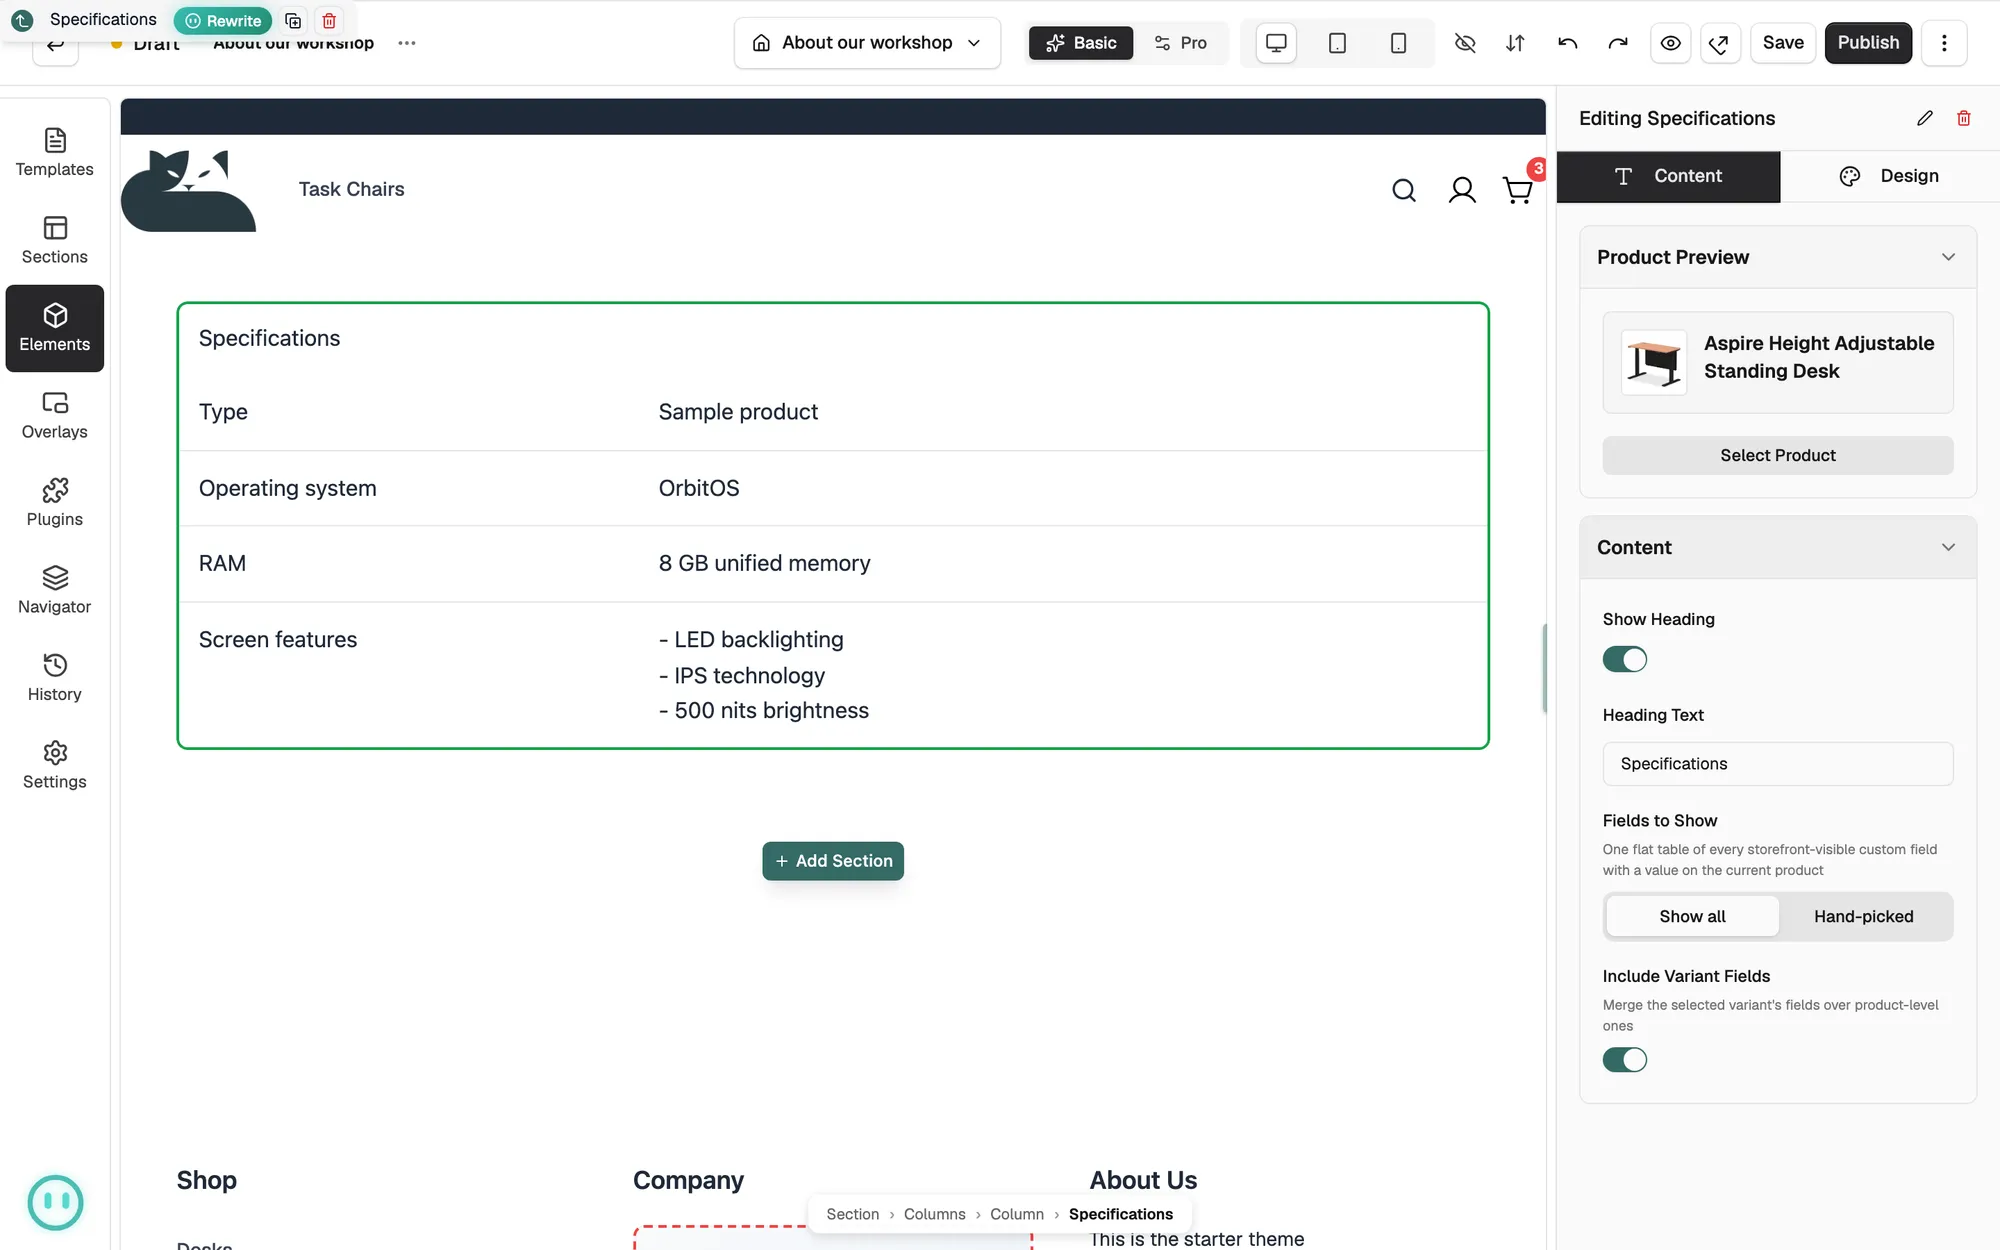
Task: Click the storefront search icon
Action: click(x=1404, y=190)
